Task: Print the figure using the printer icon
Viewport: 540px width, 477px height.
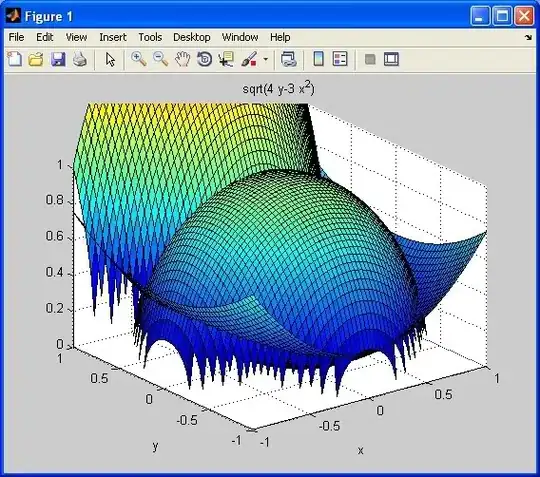Action: (80, 59)
